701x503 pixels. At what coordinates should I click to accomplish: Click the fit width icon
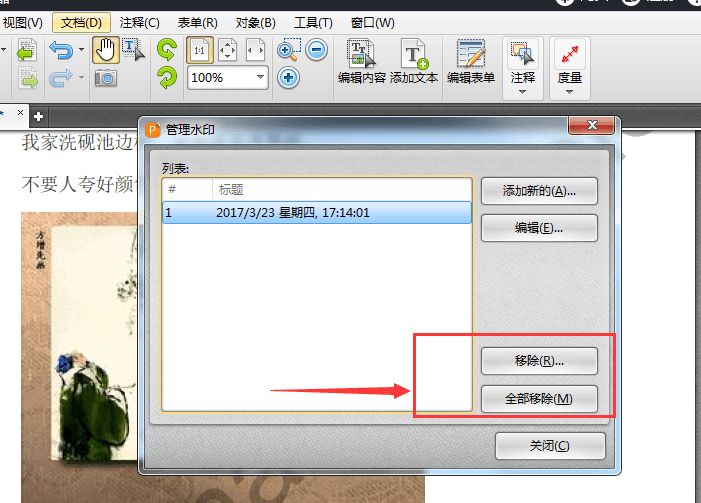point(255,50)
